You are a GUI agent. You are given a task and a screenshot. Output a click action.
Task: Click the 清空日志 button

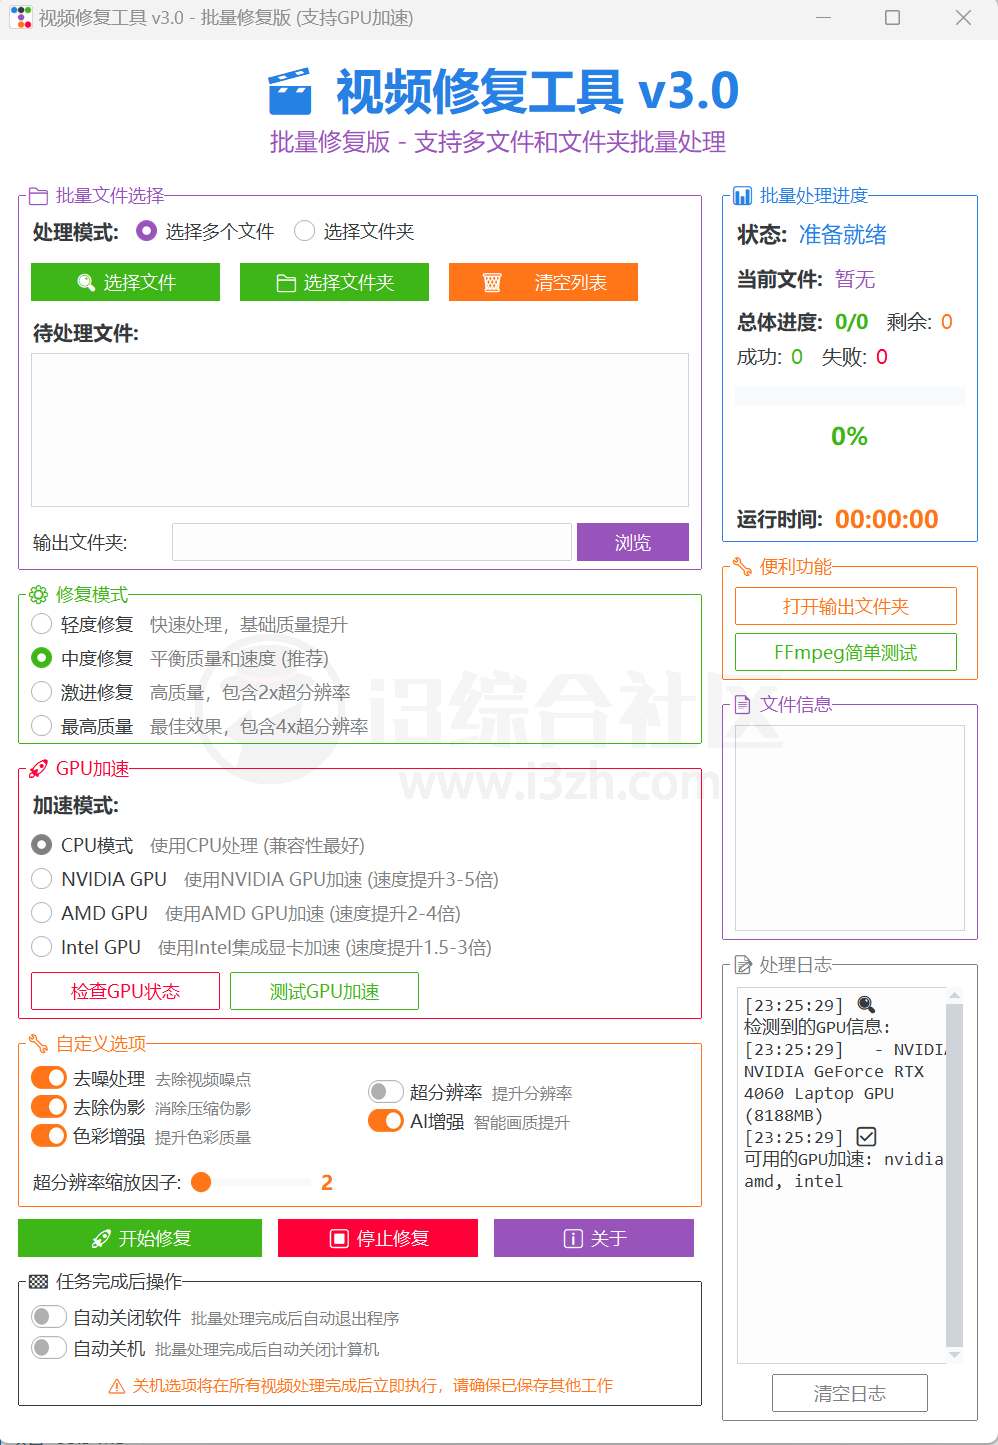click(850, 1393)
